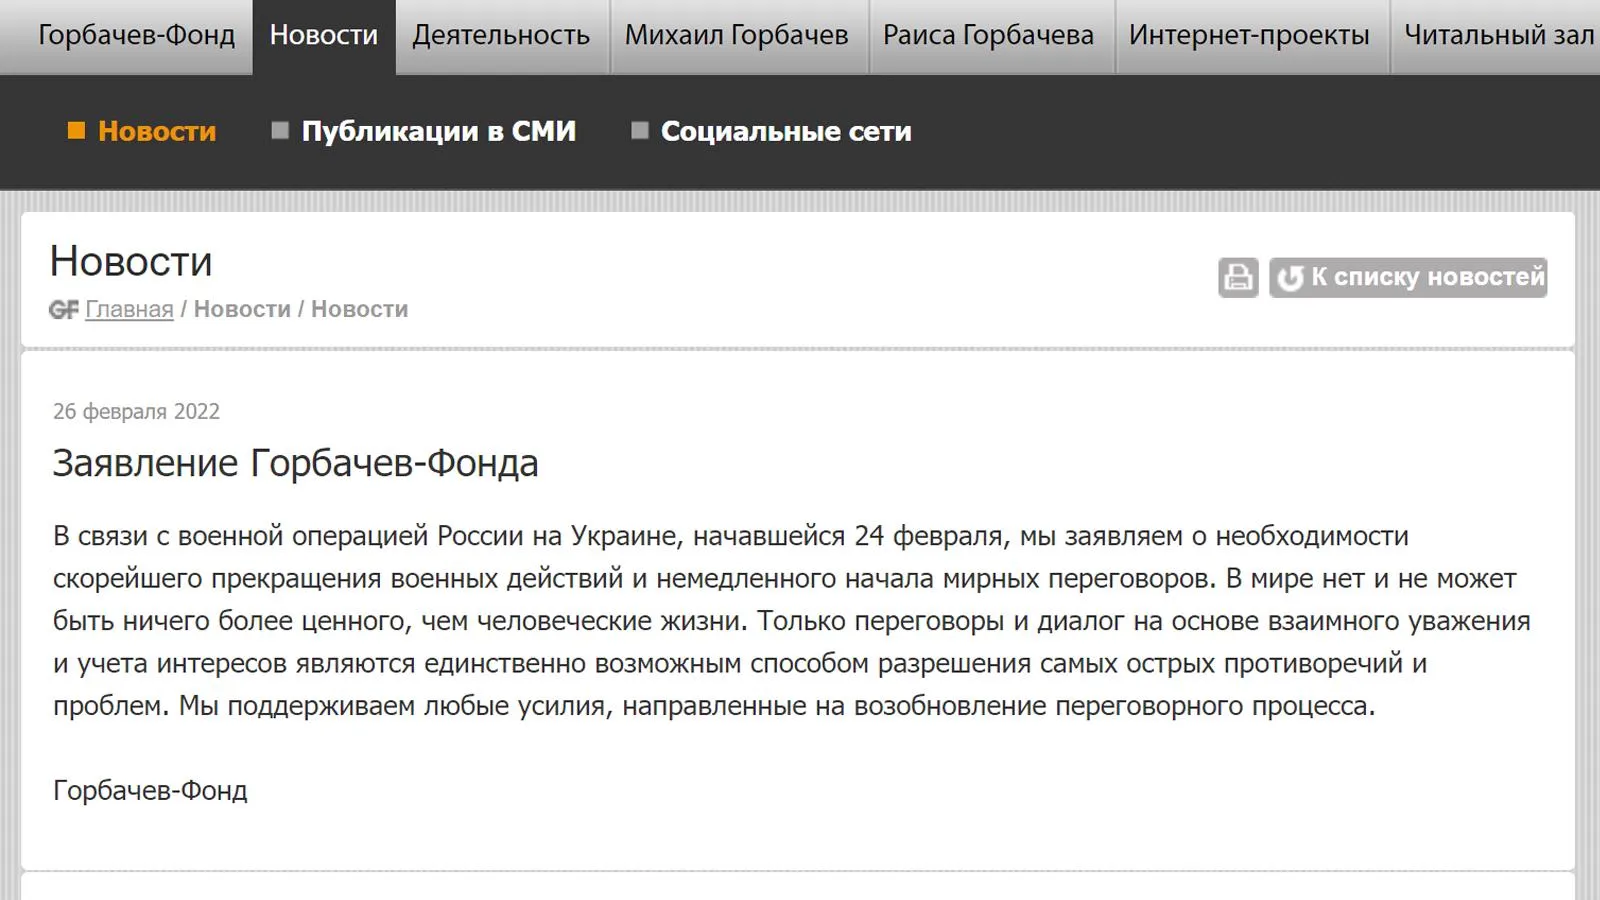The height and width of the screenshot is (900, 1600).
Task: Open the Деятельность menu tab
Action: coord(501,36)
